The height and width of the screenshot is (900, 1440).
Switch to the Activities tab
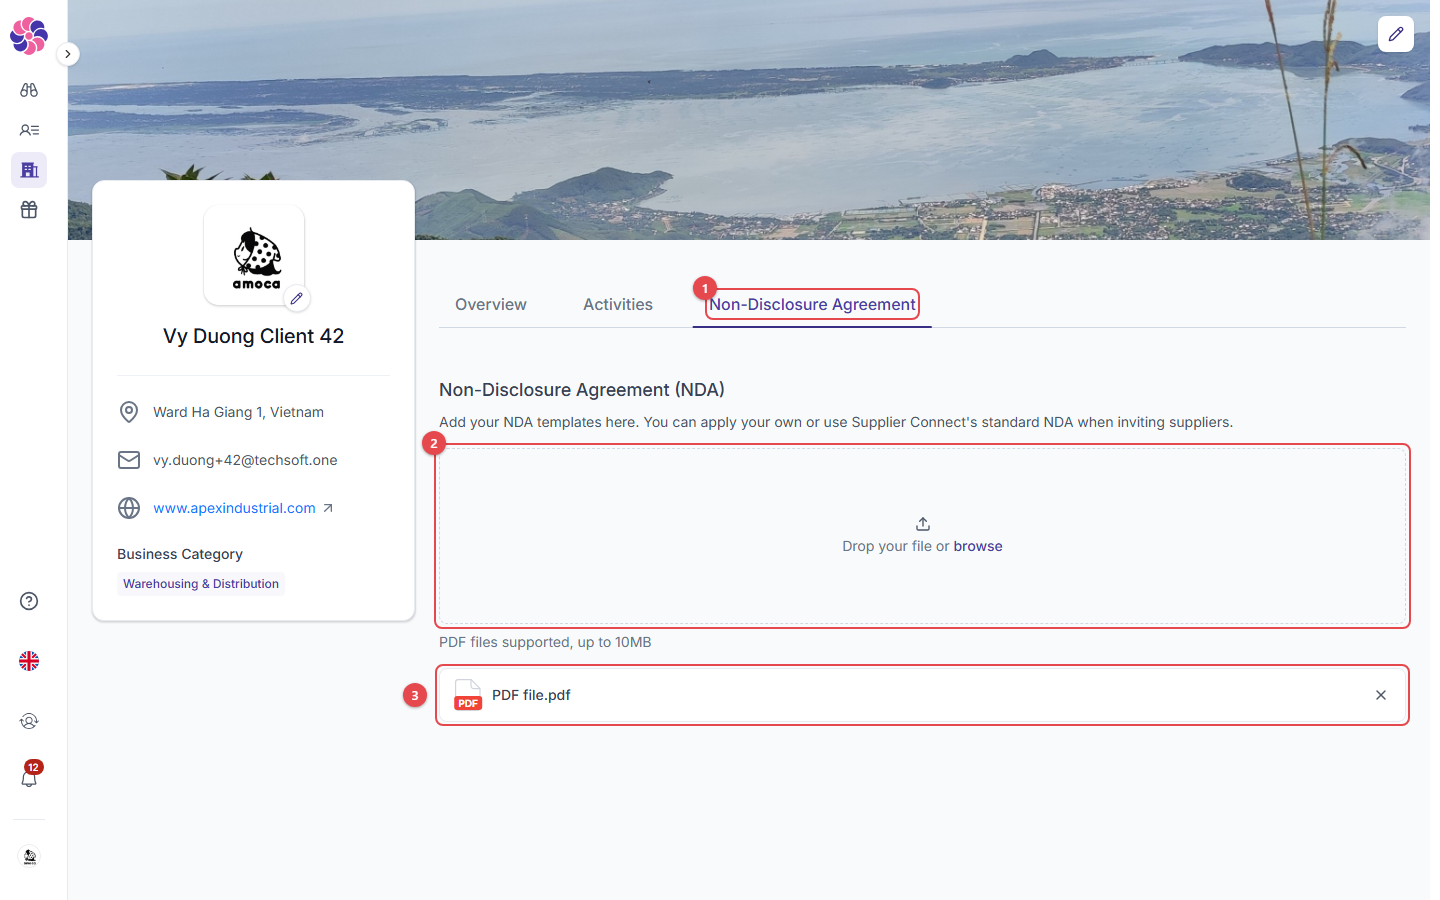pyautogui.click(x=618, y=305)
